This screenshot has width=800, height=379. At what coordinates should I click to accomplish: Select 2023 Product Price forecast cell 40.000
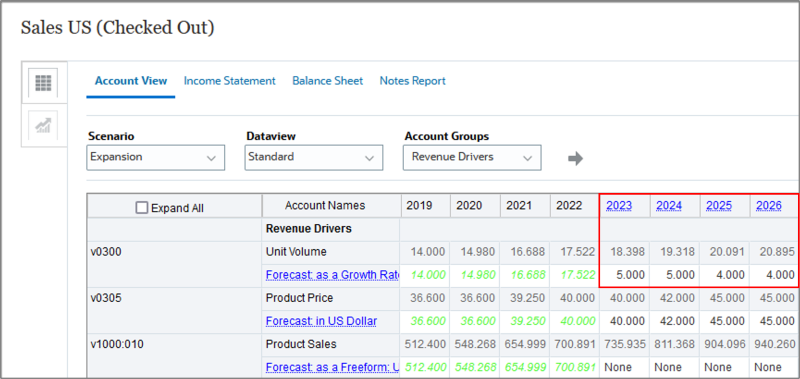point(625,321)
